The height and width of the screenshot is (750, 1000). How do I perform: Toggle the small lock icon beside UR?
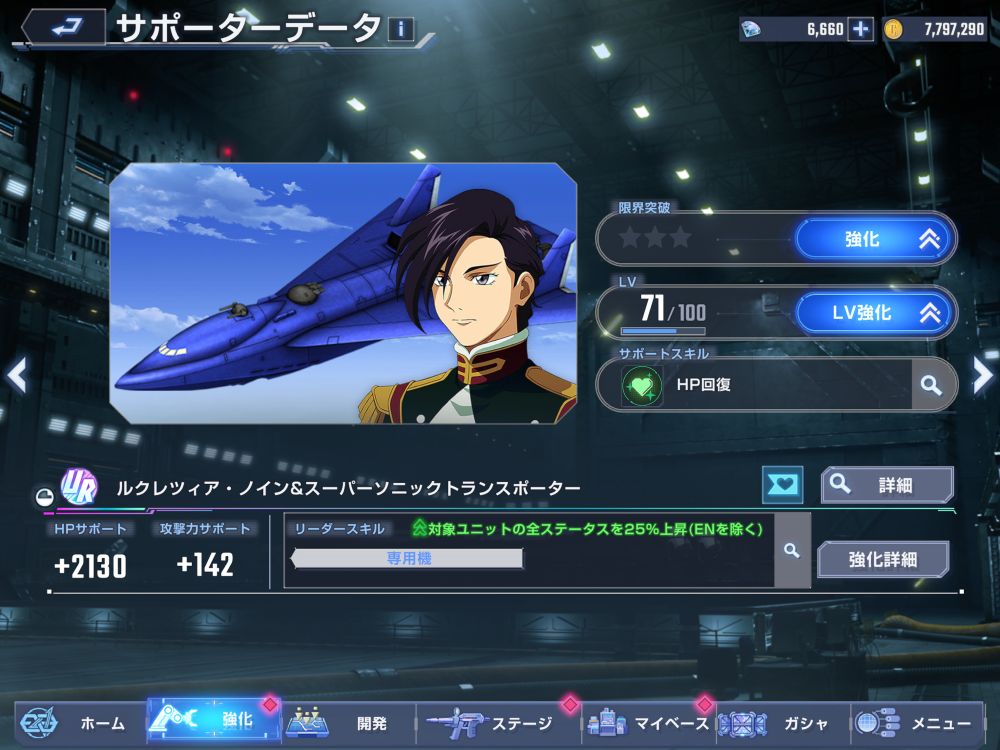[x=44, y=496]
